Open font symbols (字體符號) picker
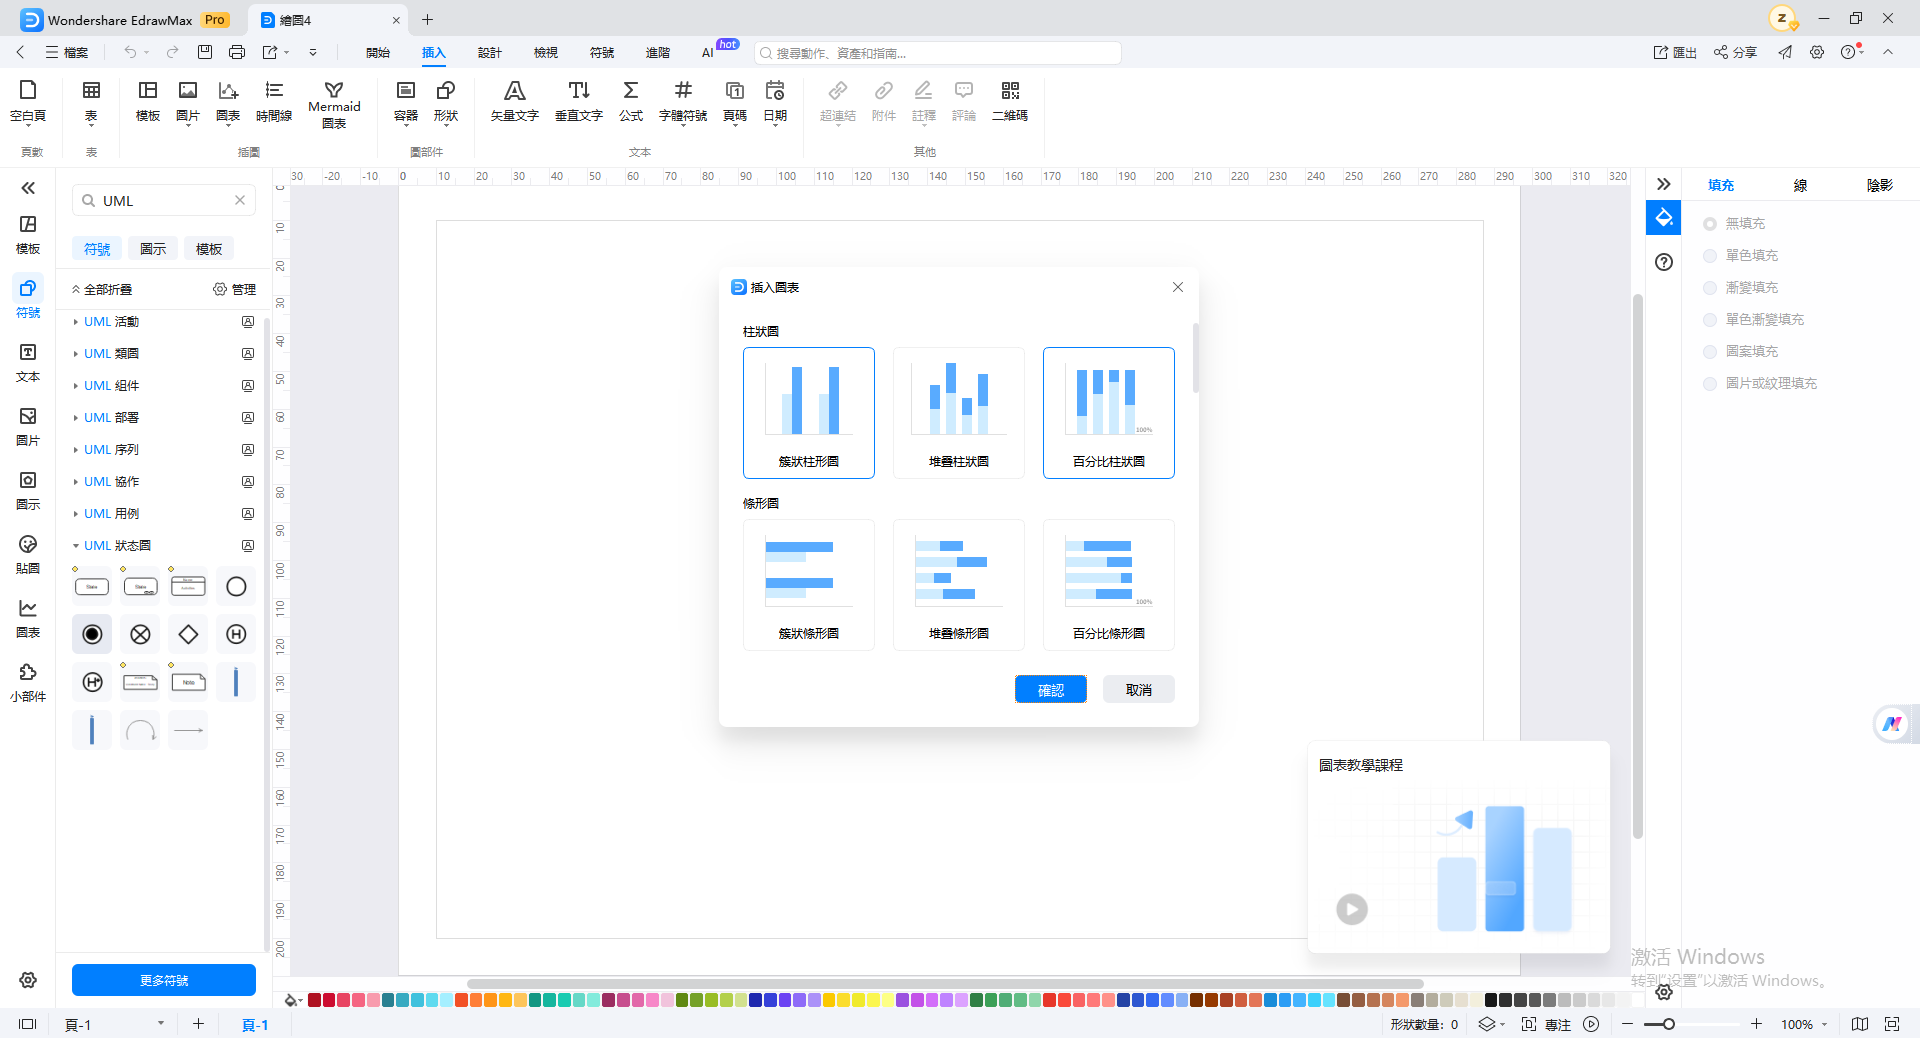Image resolution: width=1920 pixels, height=1038 pixels. pyautogui.click(x=683, y=101)
